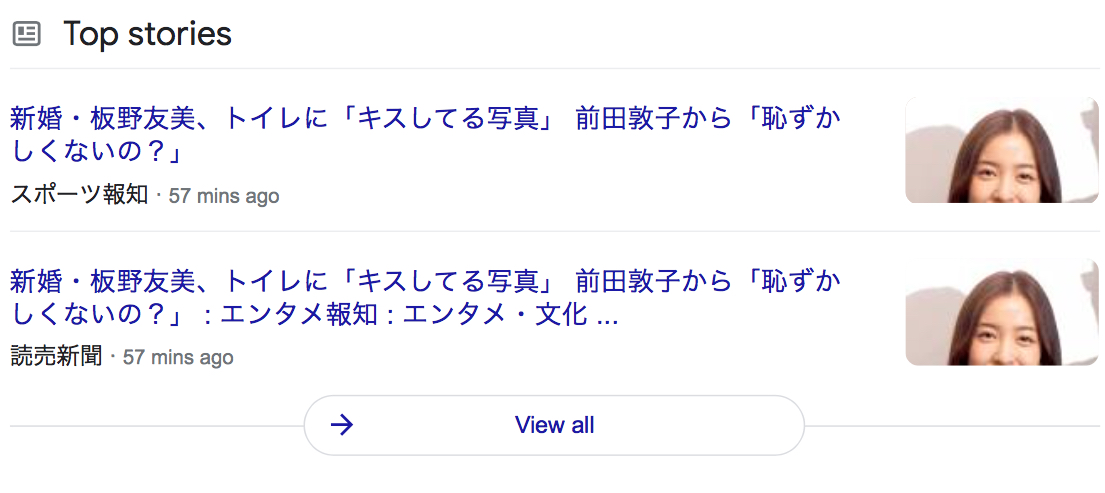Click 新婚・板野友美 in the second headline
This screenshot has width=1105, height=493.
click(101, 282)
